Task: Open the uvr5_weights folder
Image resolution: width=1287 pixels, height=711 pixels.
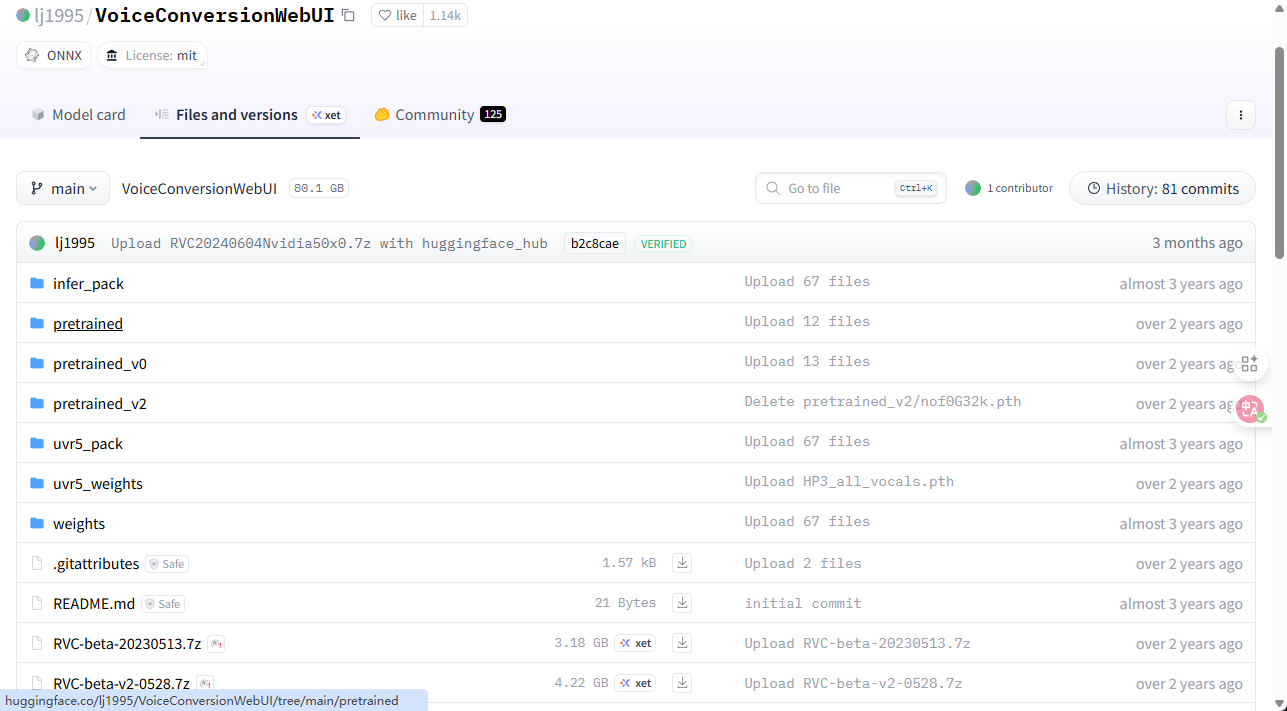Action: [x=98, y=484]
